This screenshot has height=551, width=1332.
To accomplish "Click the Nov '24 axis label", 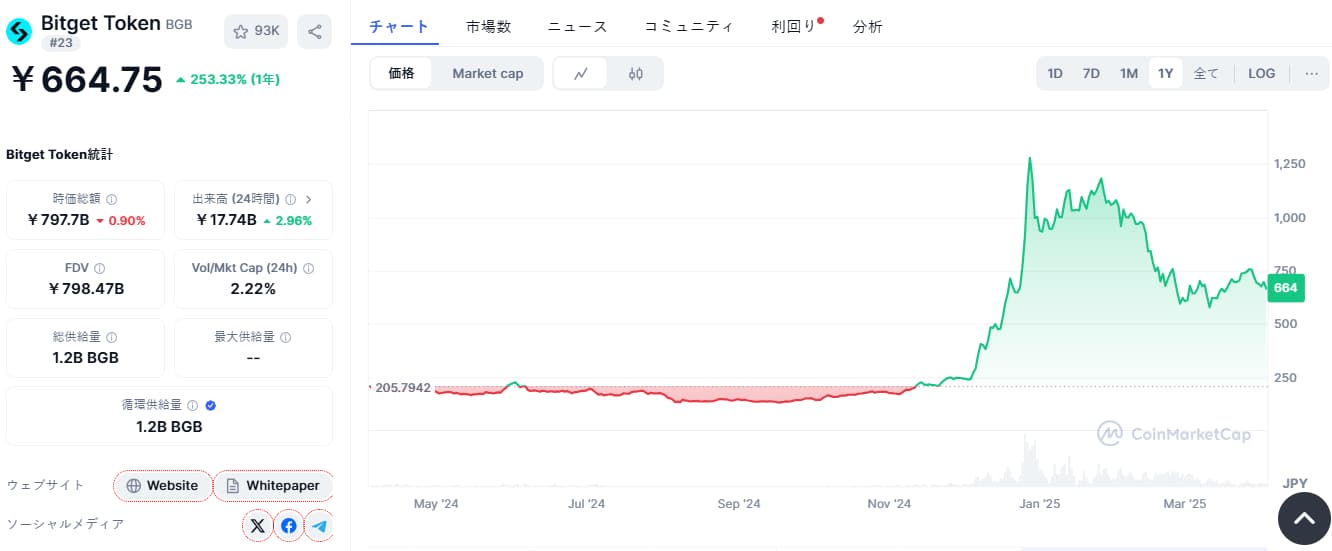I will (x=888, y=504).
